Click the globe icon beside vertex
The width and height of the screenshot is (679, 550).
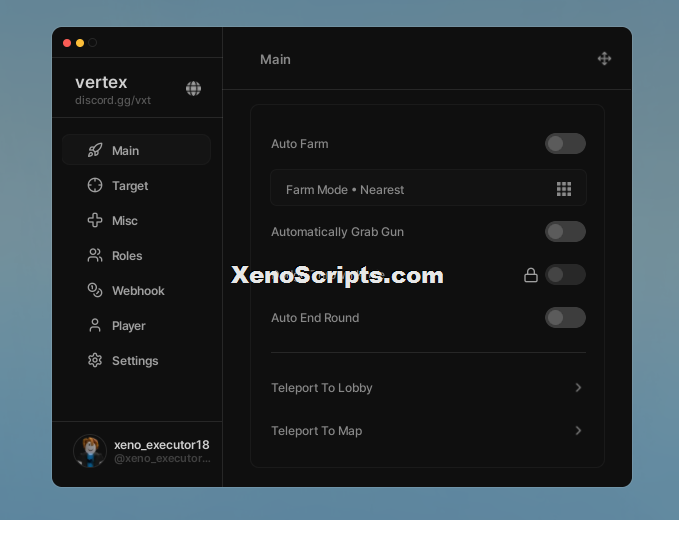click(x=193, y=88)
